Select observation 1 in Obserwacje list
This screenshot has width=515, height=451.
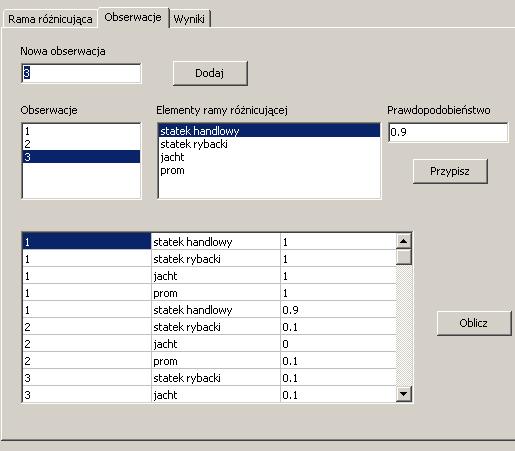[81, 131]
